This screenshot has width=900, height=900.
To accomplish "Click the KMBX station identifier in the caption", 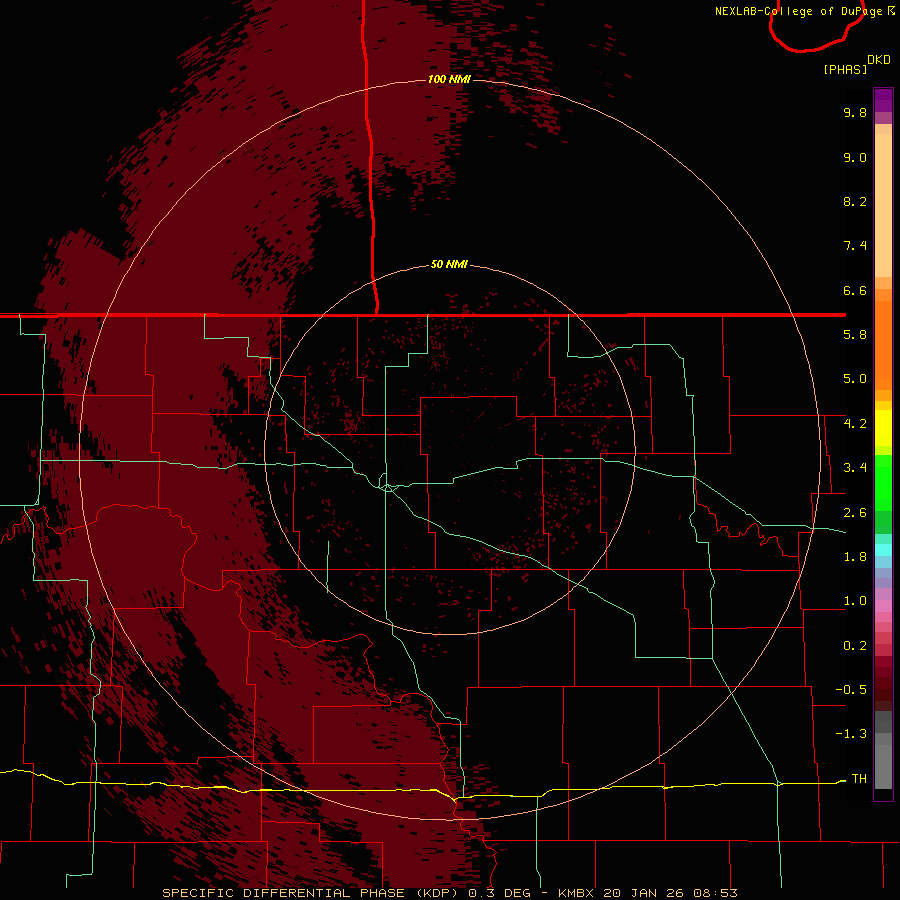I will click(576, 893).
